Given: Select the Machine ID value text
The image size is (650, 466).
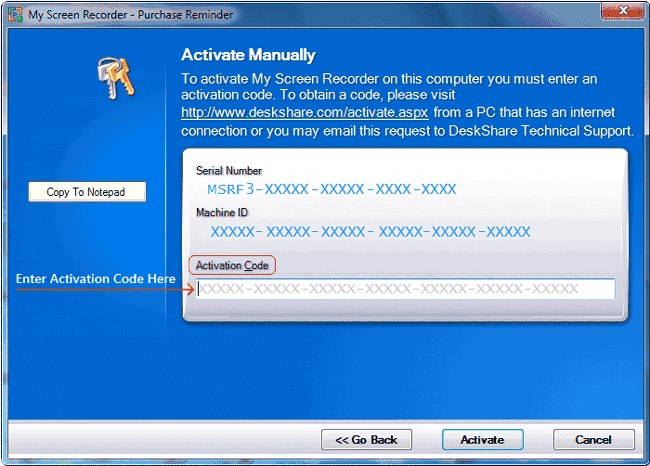Looking at the screenshot, I should [370, 232].
